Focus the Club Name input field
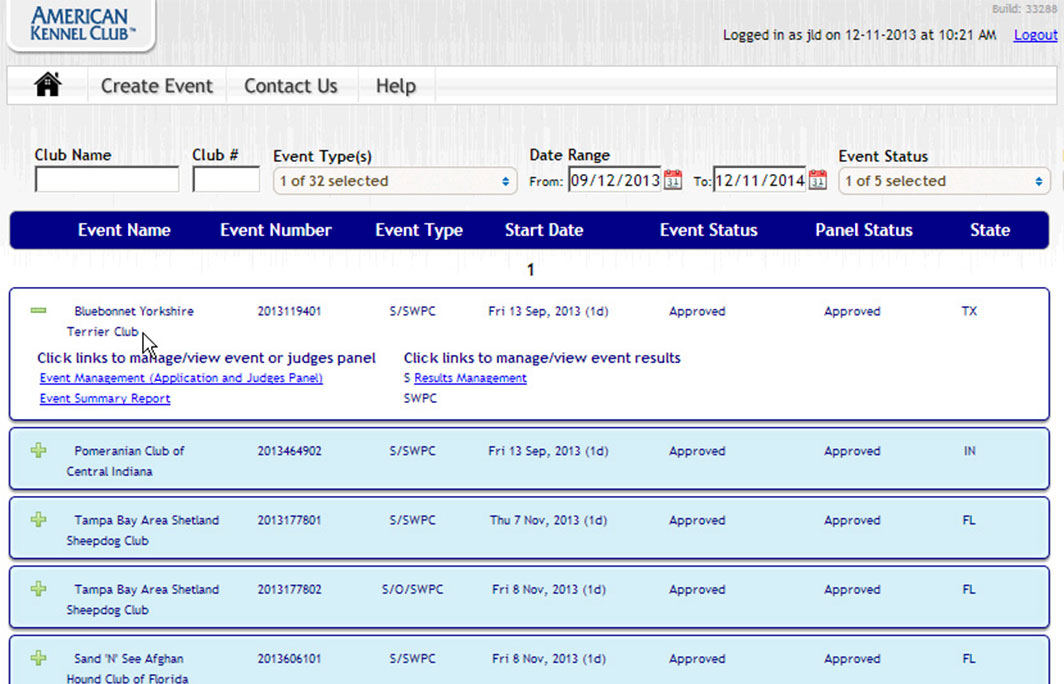The image size is (1064, 684). click(107, 180)
